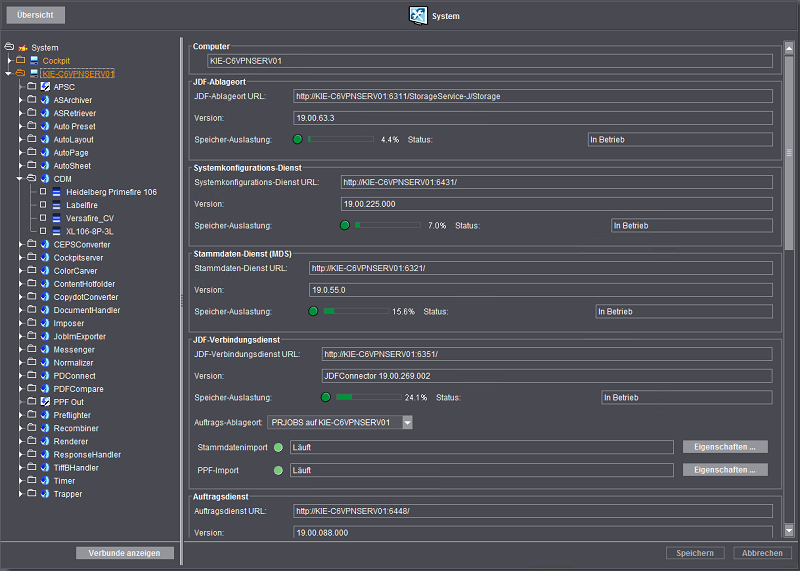Select the ColorCarver tree item

pyautogui.click(x=75, y=271)
